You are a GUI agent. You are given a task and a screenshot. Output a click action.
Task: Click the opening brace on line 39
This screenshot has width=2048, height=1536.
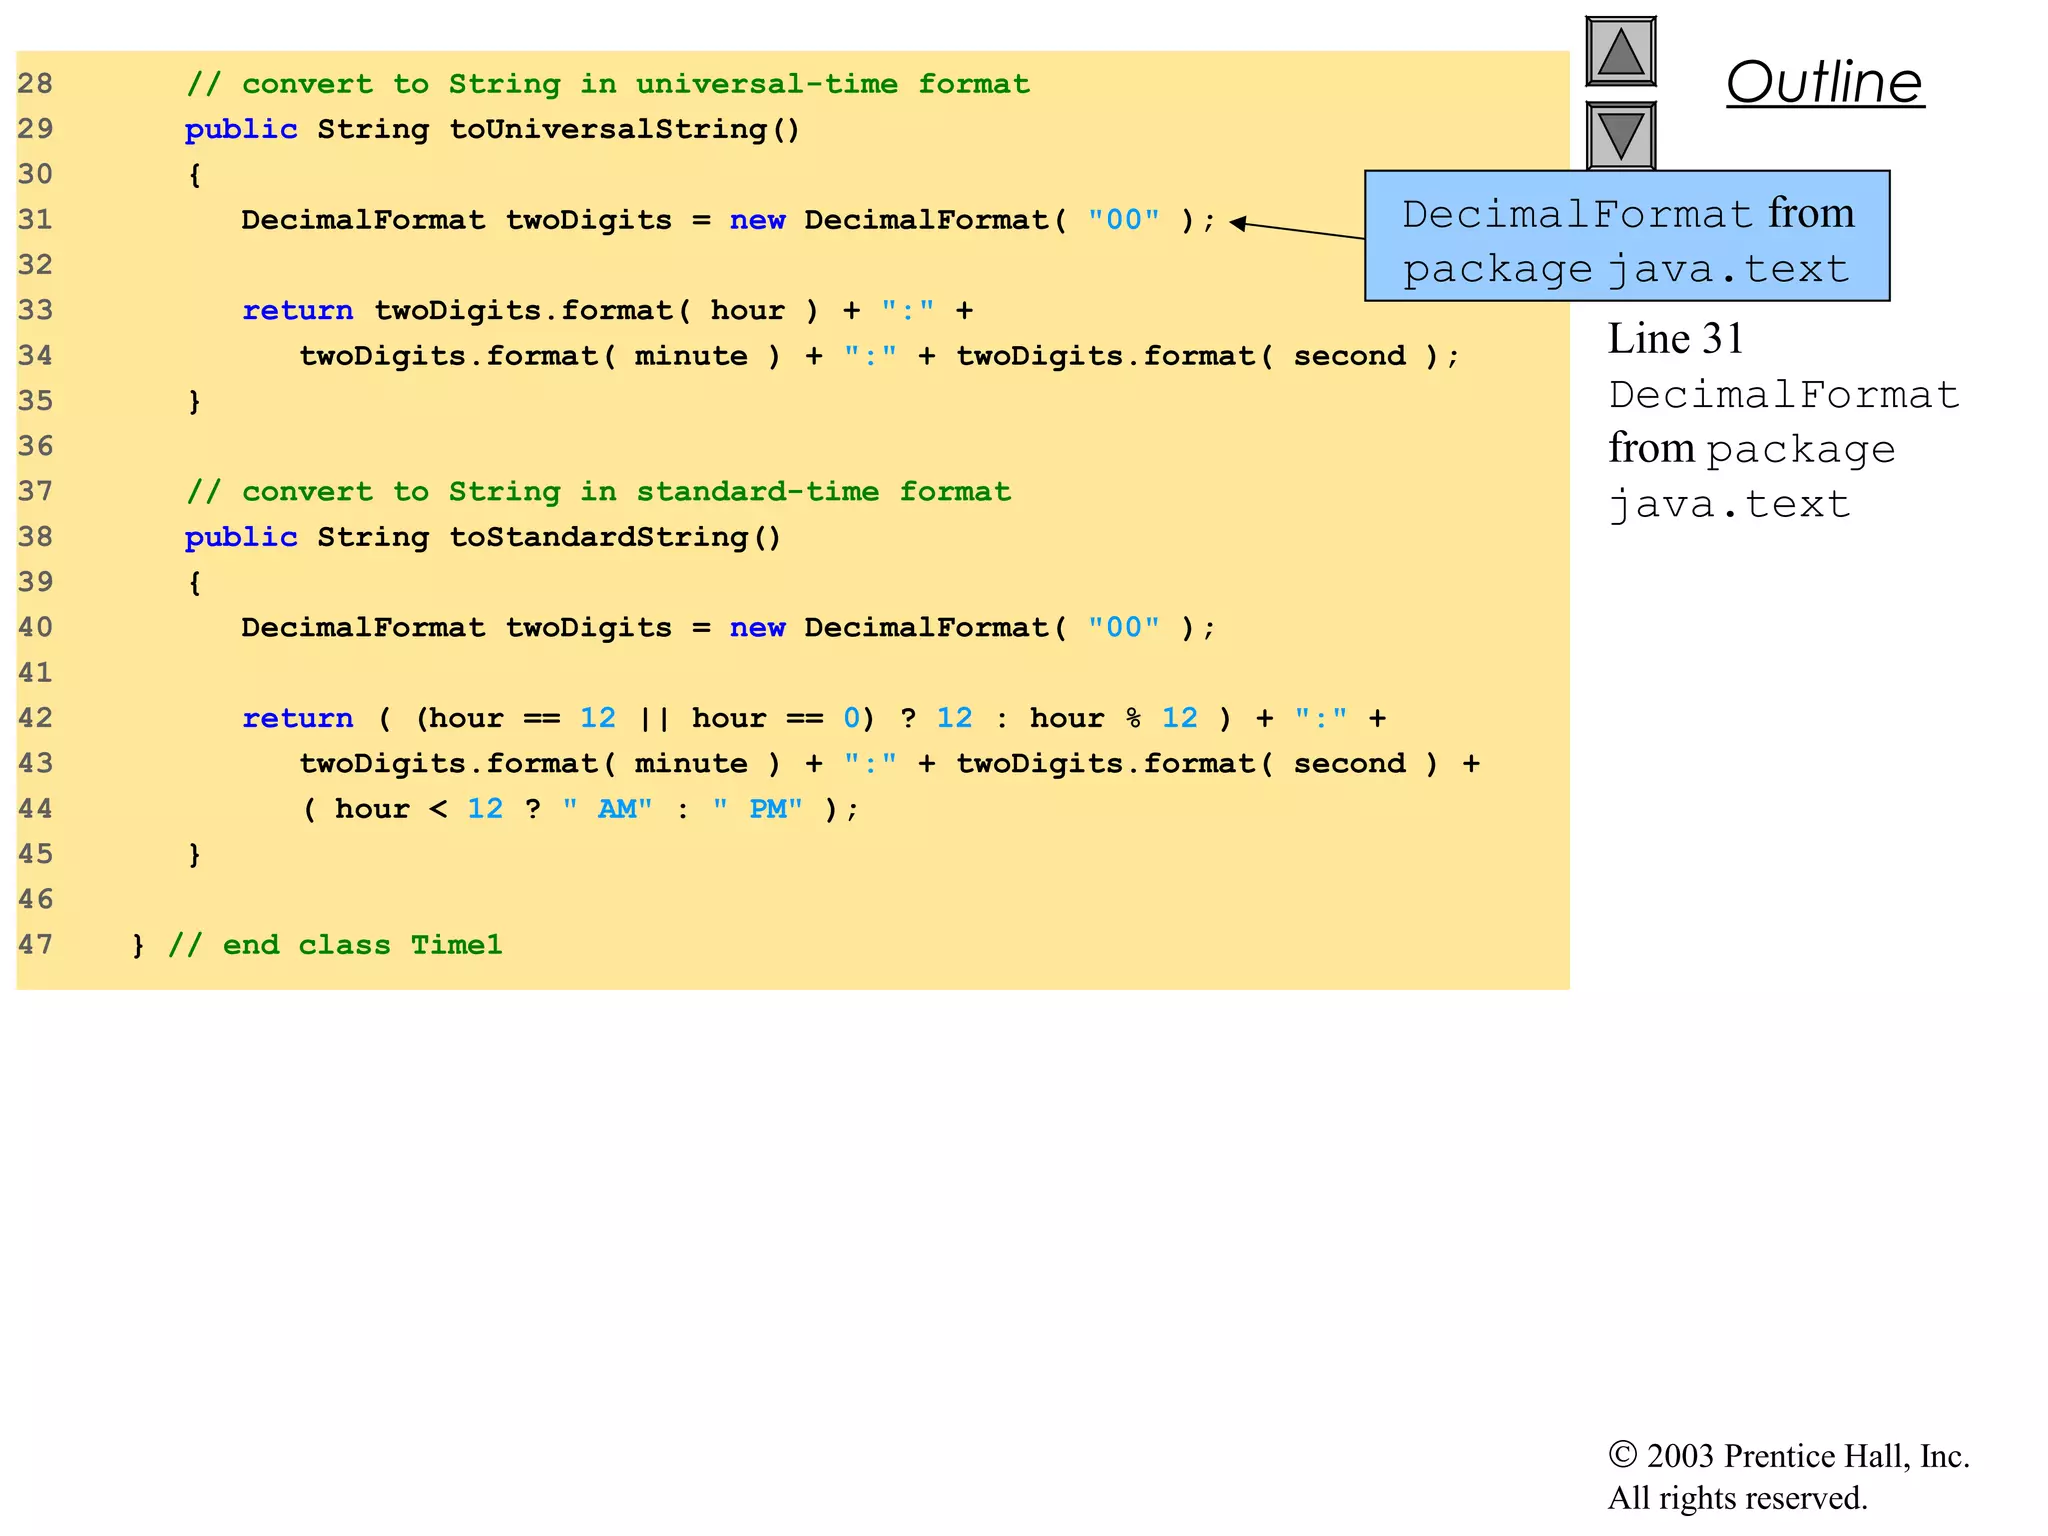coord(195,583)
